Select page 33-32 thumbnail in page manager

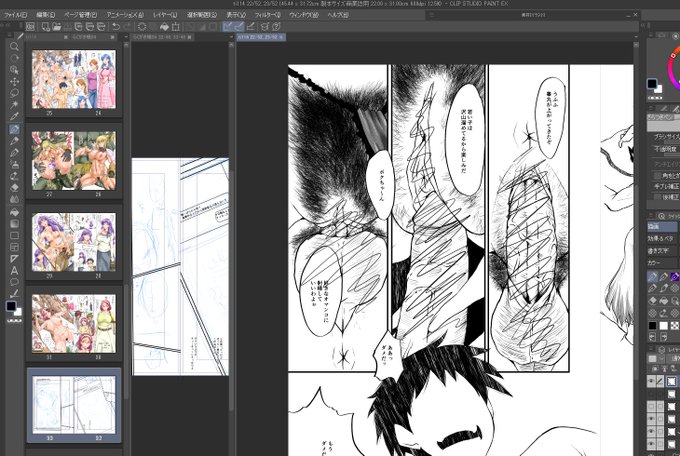coord(74,405)
